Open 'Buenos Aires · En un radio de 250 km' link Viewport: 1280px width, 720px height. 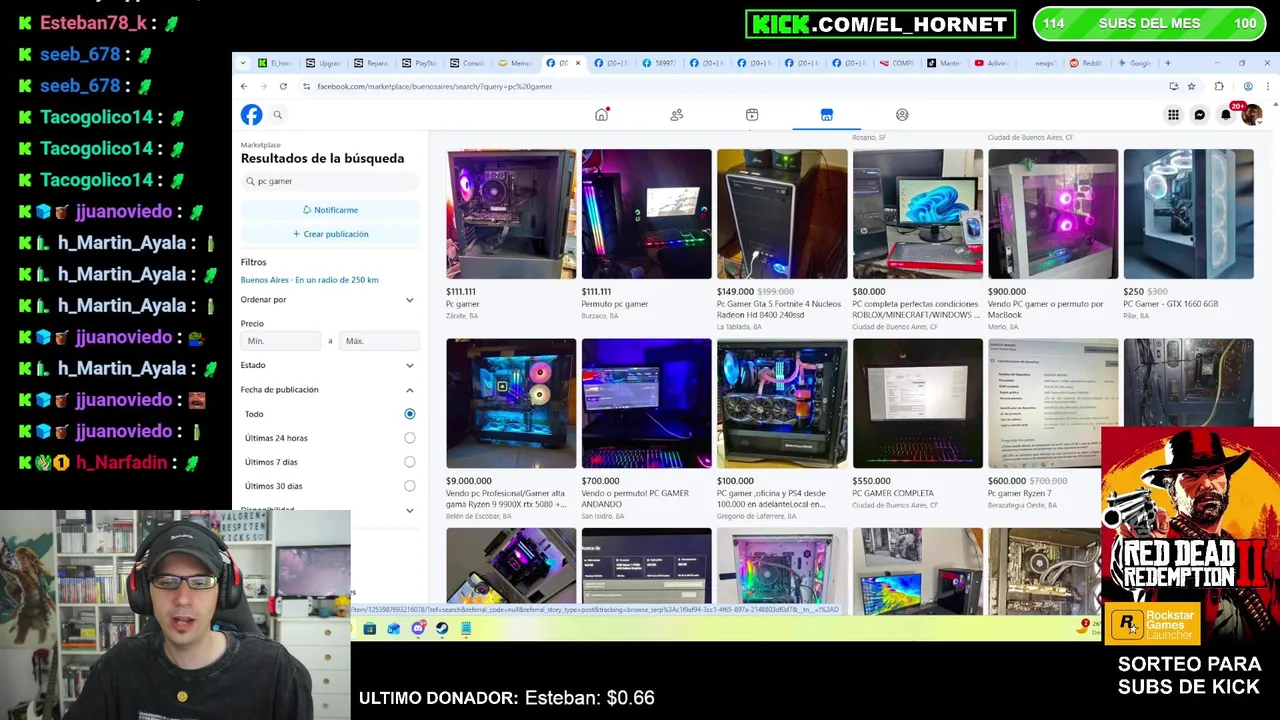point(309,280)
